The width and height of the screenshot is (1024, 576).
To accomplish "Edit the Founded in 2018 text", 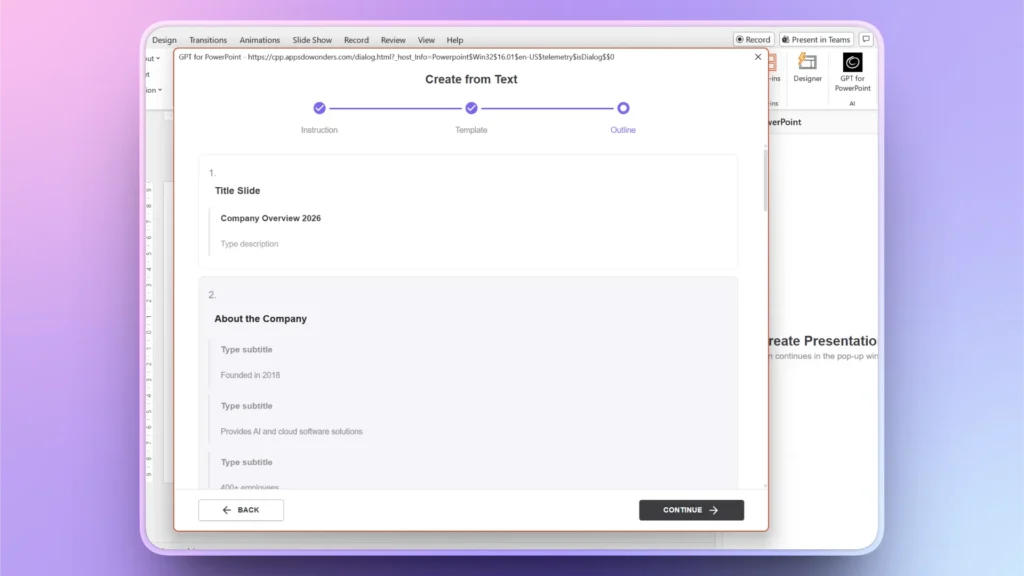I will click(x=250, y=375).
